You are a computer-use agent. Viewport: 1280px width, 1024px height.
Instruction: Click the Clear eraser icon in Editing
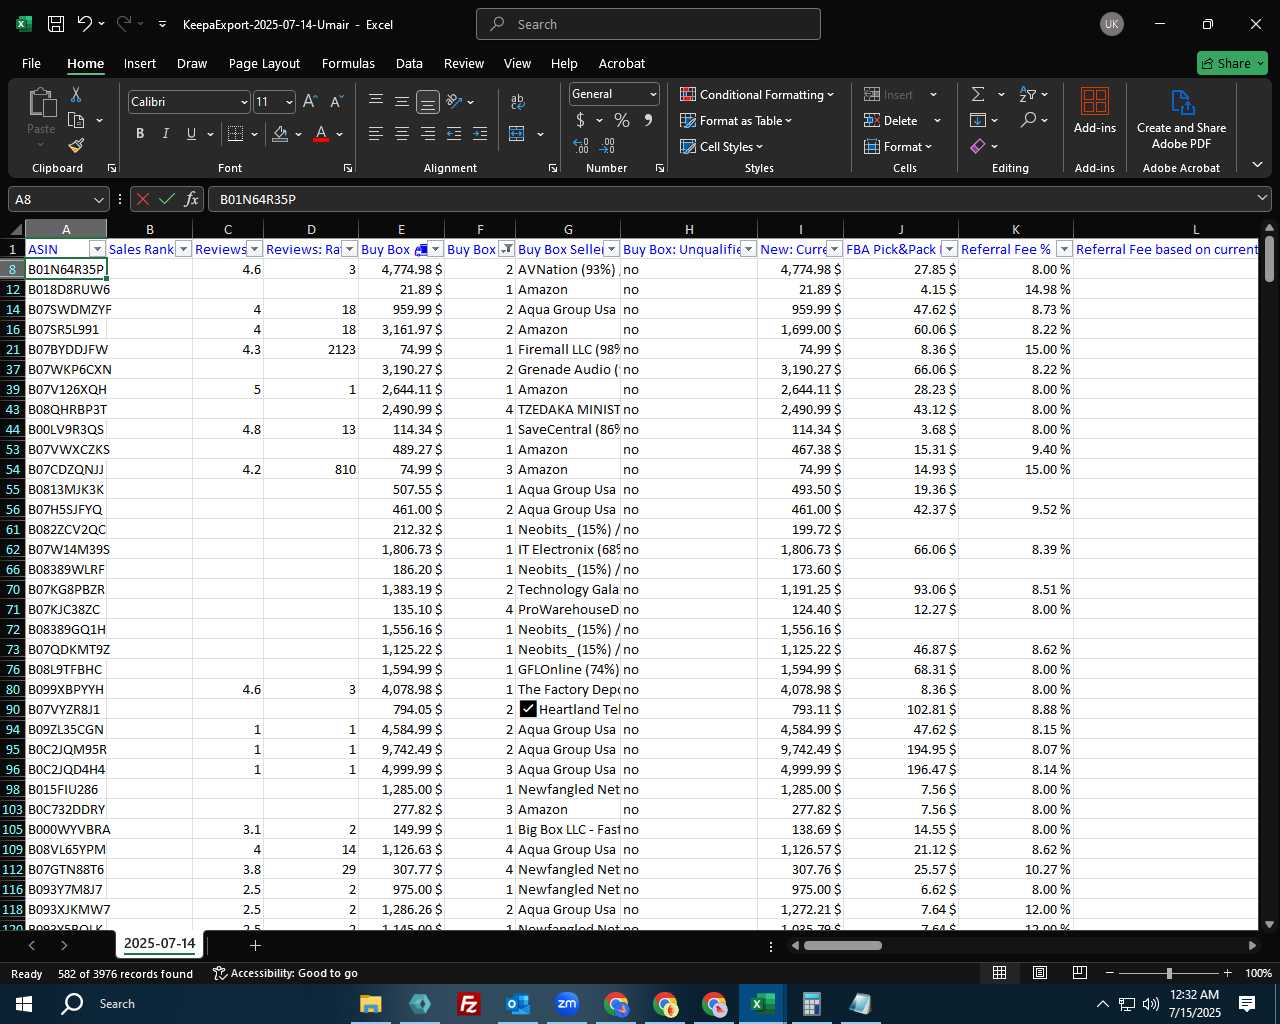coord(978,146)
